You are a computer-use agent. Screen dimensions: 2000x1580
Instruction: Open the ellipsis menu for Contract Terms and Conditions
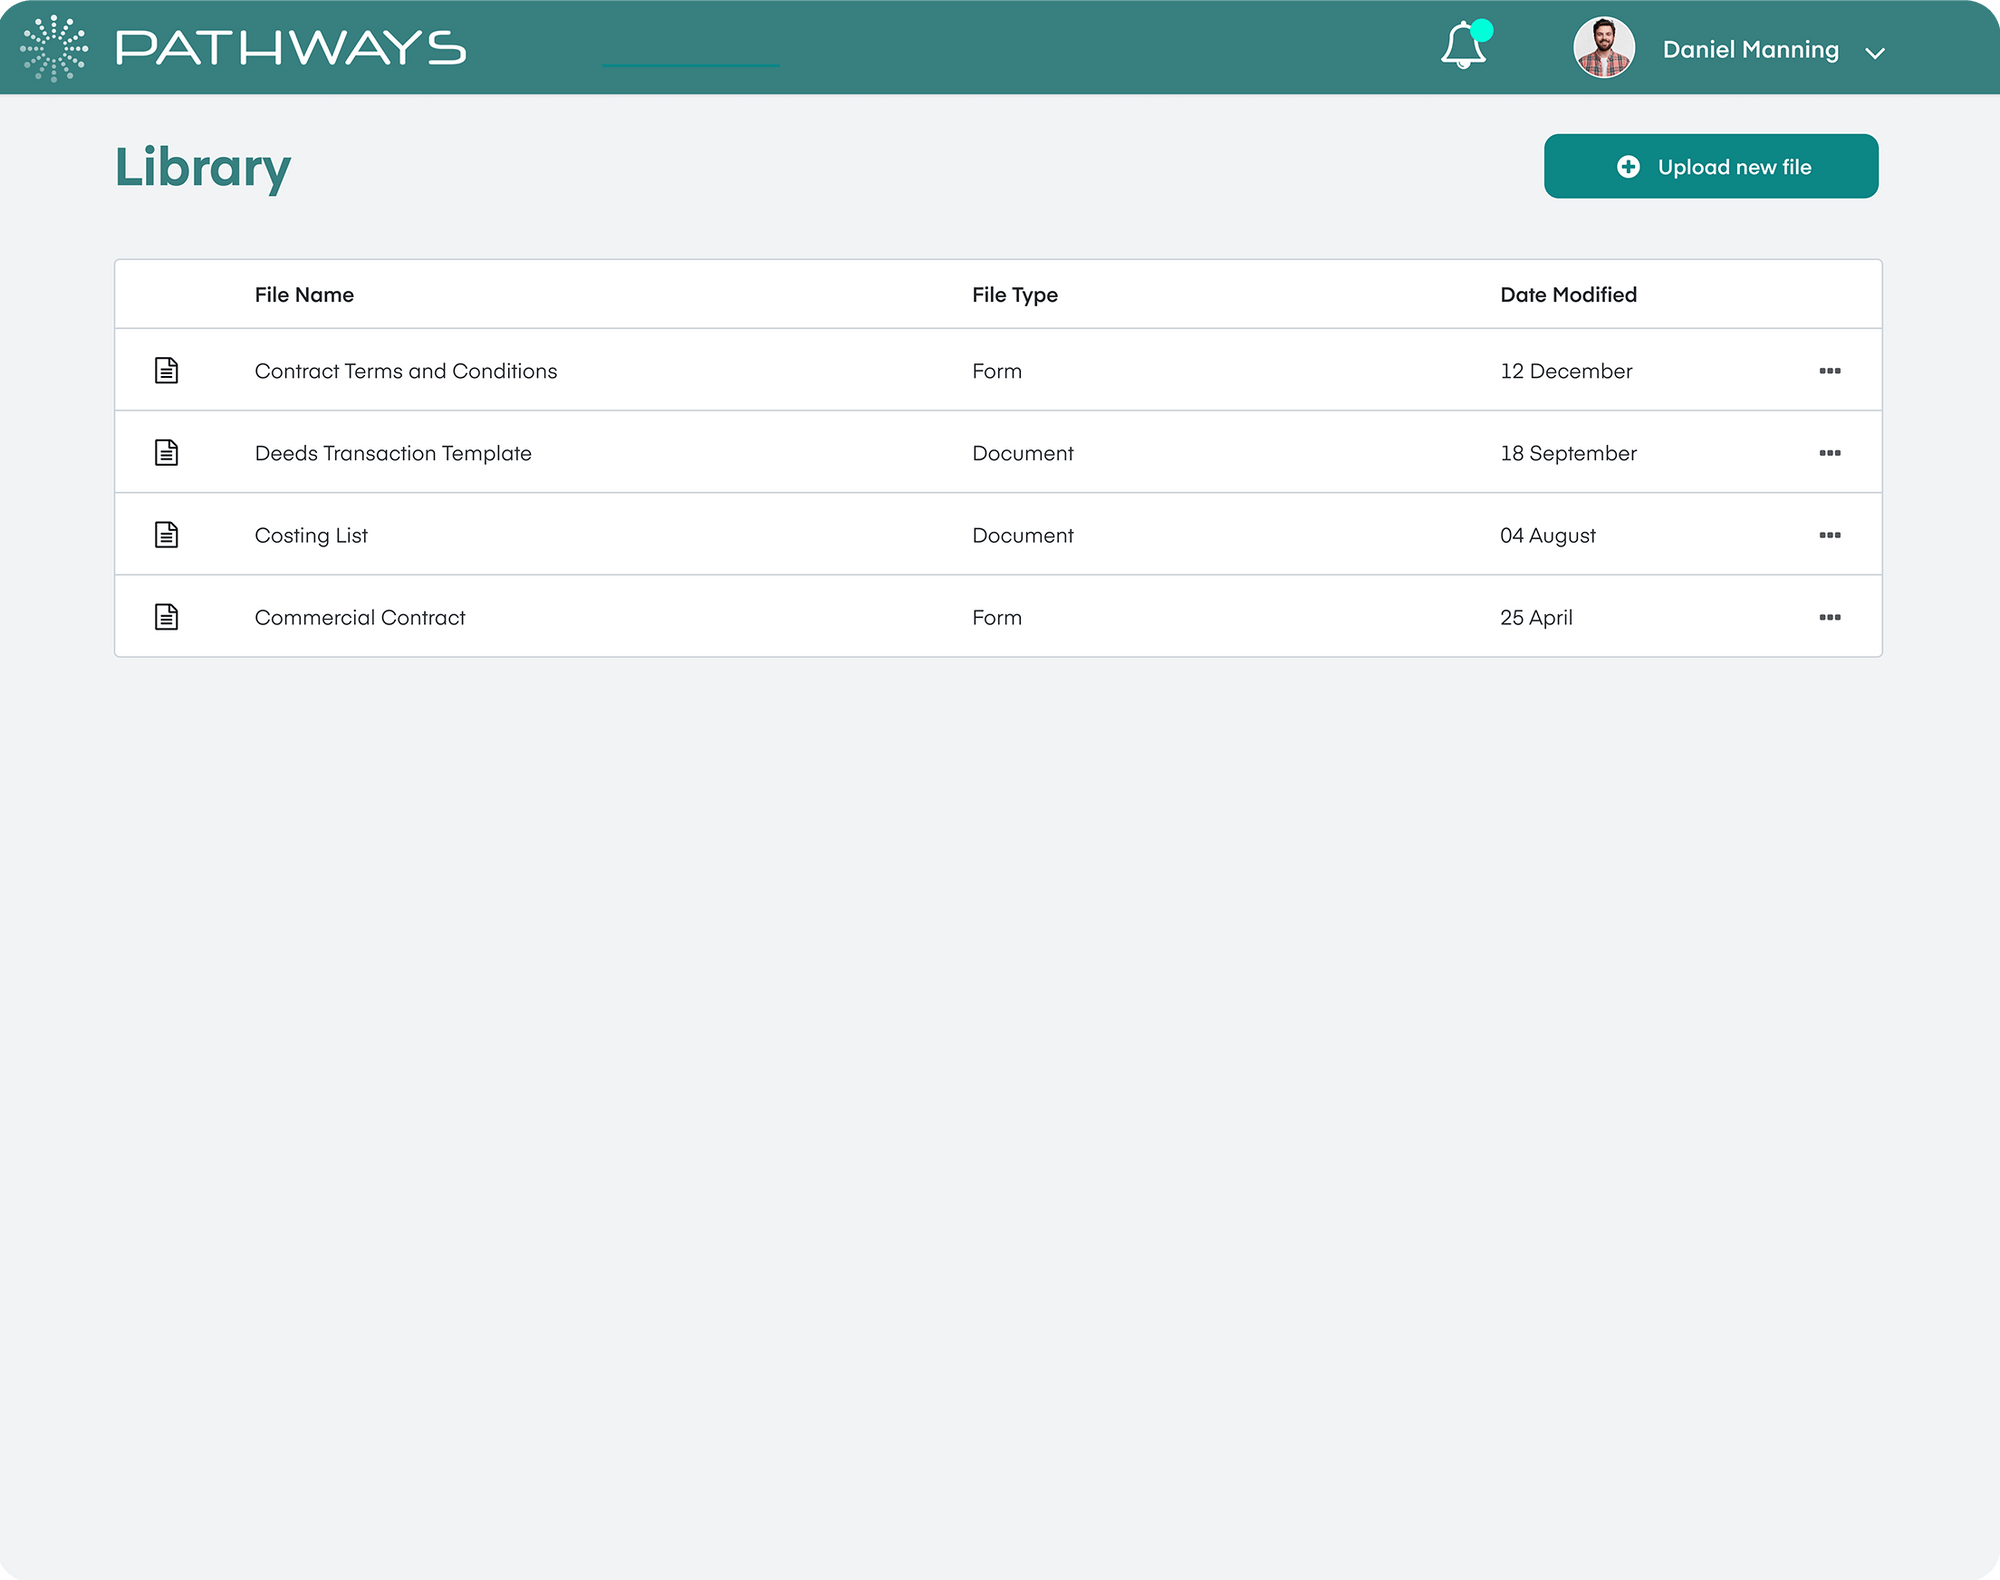click(1830, 369)
